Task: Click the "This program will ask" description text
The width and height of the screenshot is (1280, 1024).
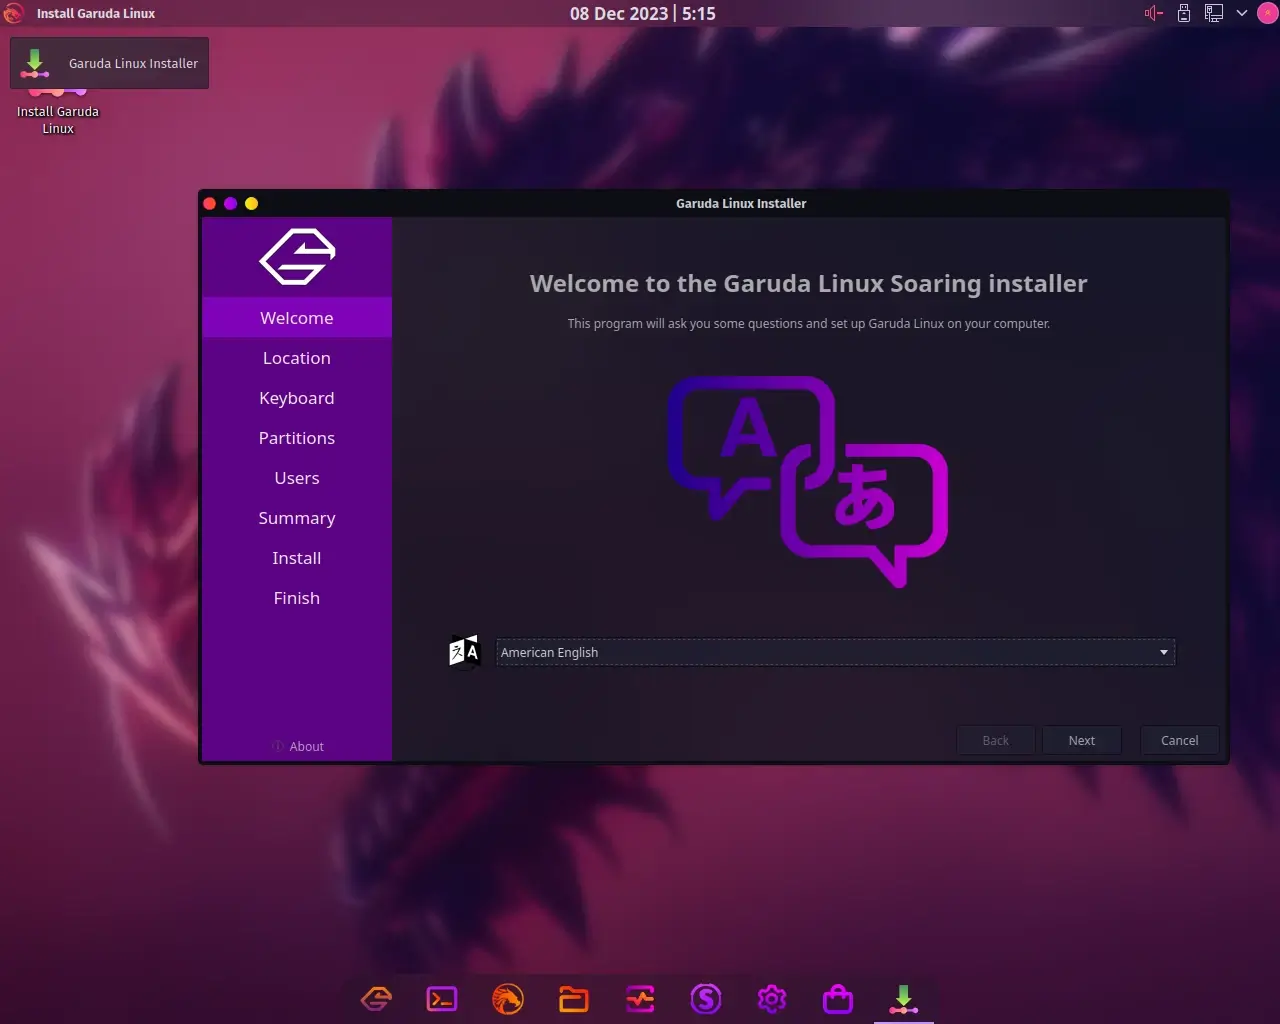Action: coord(808,323)
